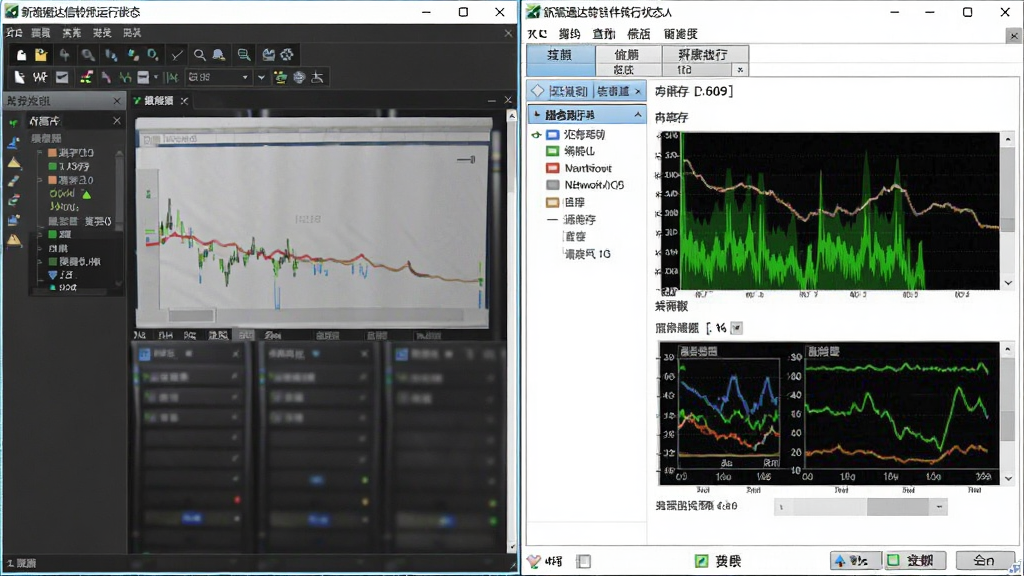
Task: Open the wide combo box in the dark toolbar
Action: click(219, 78)
